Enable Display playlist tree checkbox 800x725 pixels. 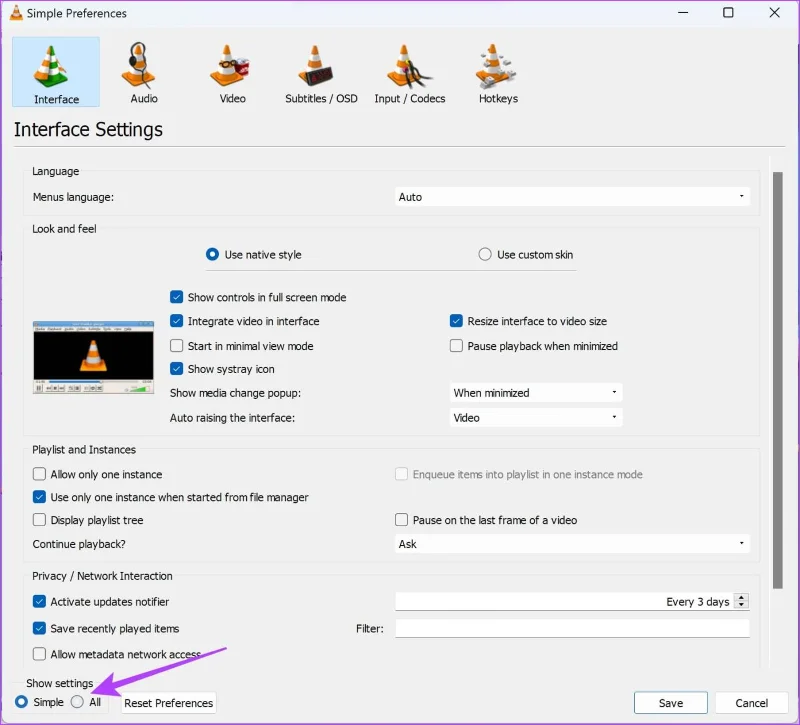coord(39,520)
